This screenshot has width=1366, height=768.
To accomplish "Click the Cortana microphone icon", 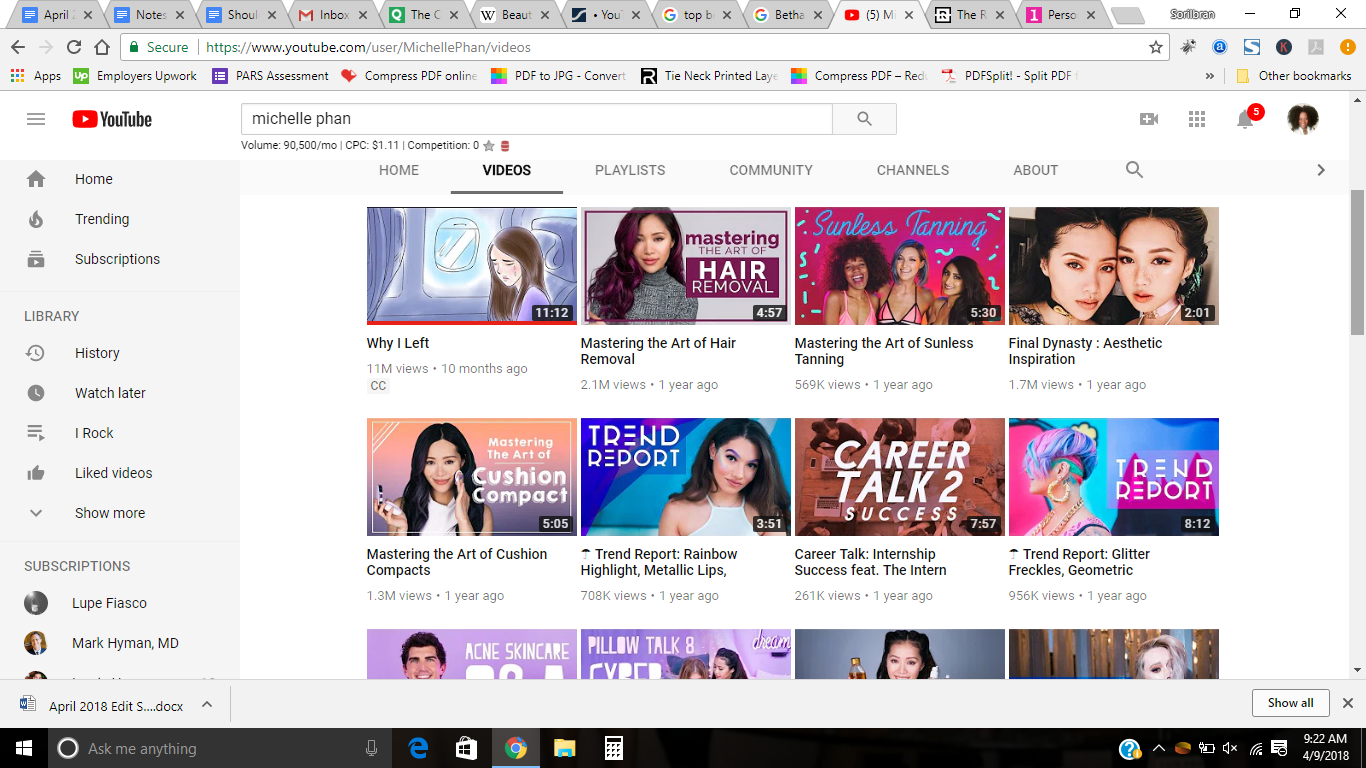I will point(372,748).
